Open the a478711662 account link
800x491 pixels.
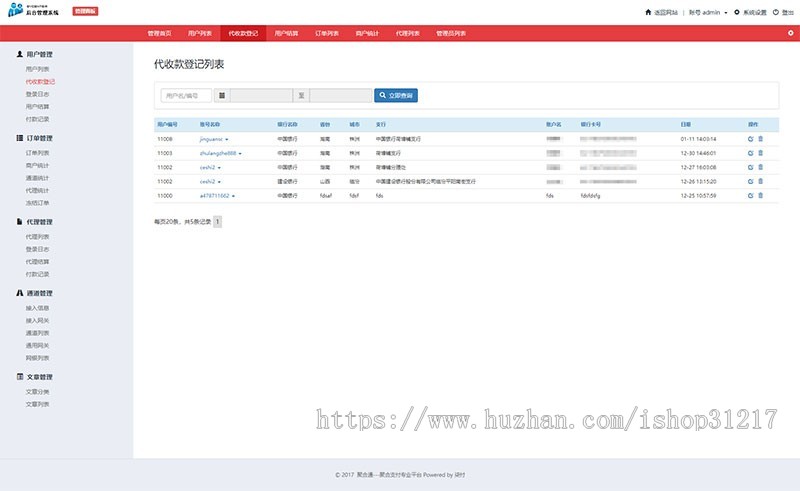click(x=214, y=195)
